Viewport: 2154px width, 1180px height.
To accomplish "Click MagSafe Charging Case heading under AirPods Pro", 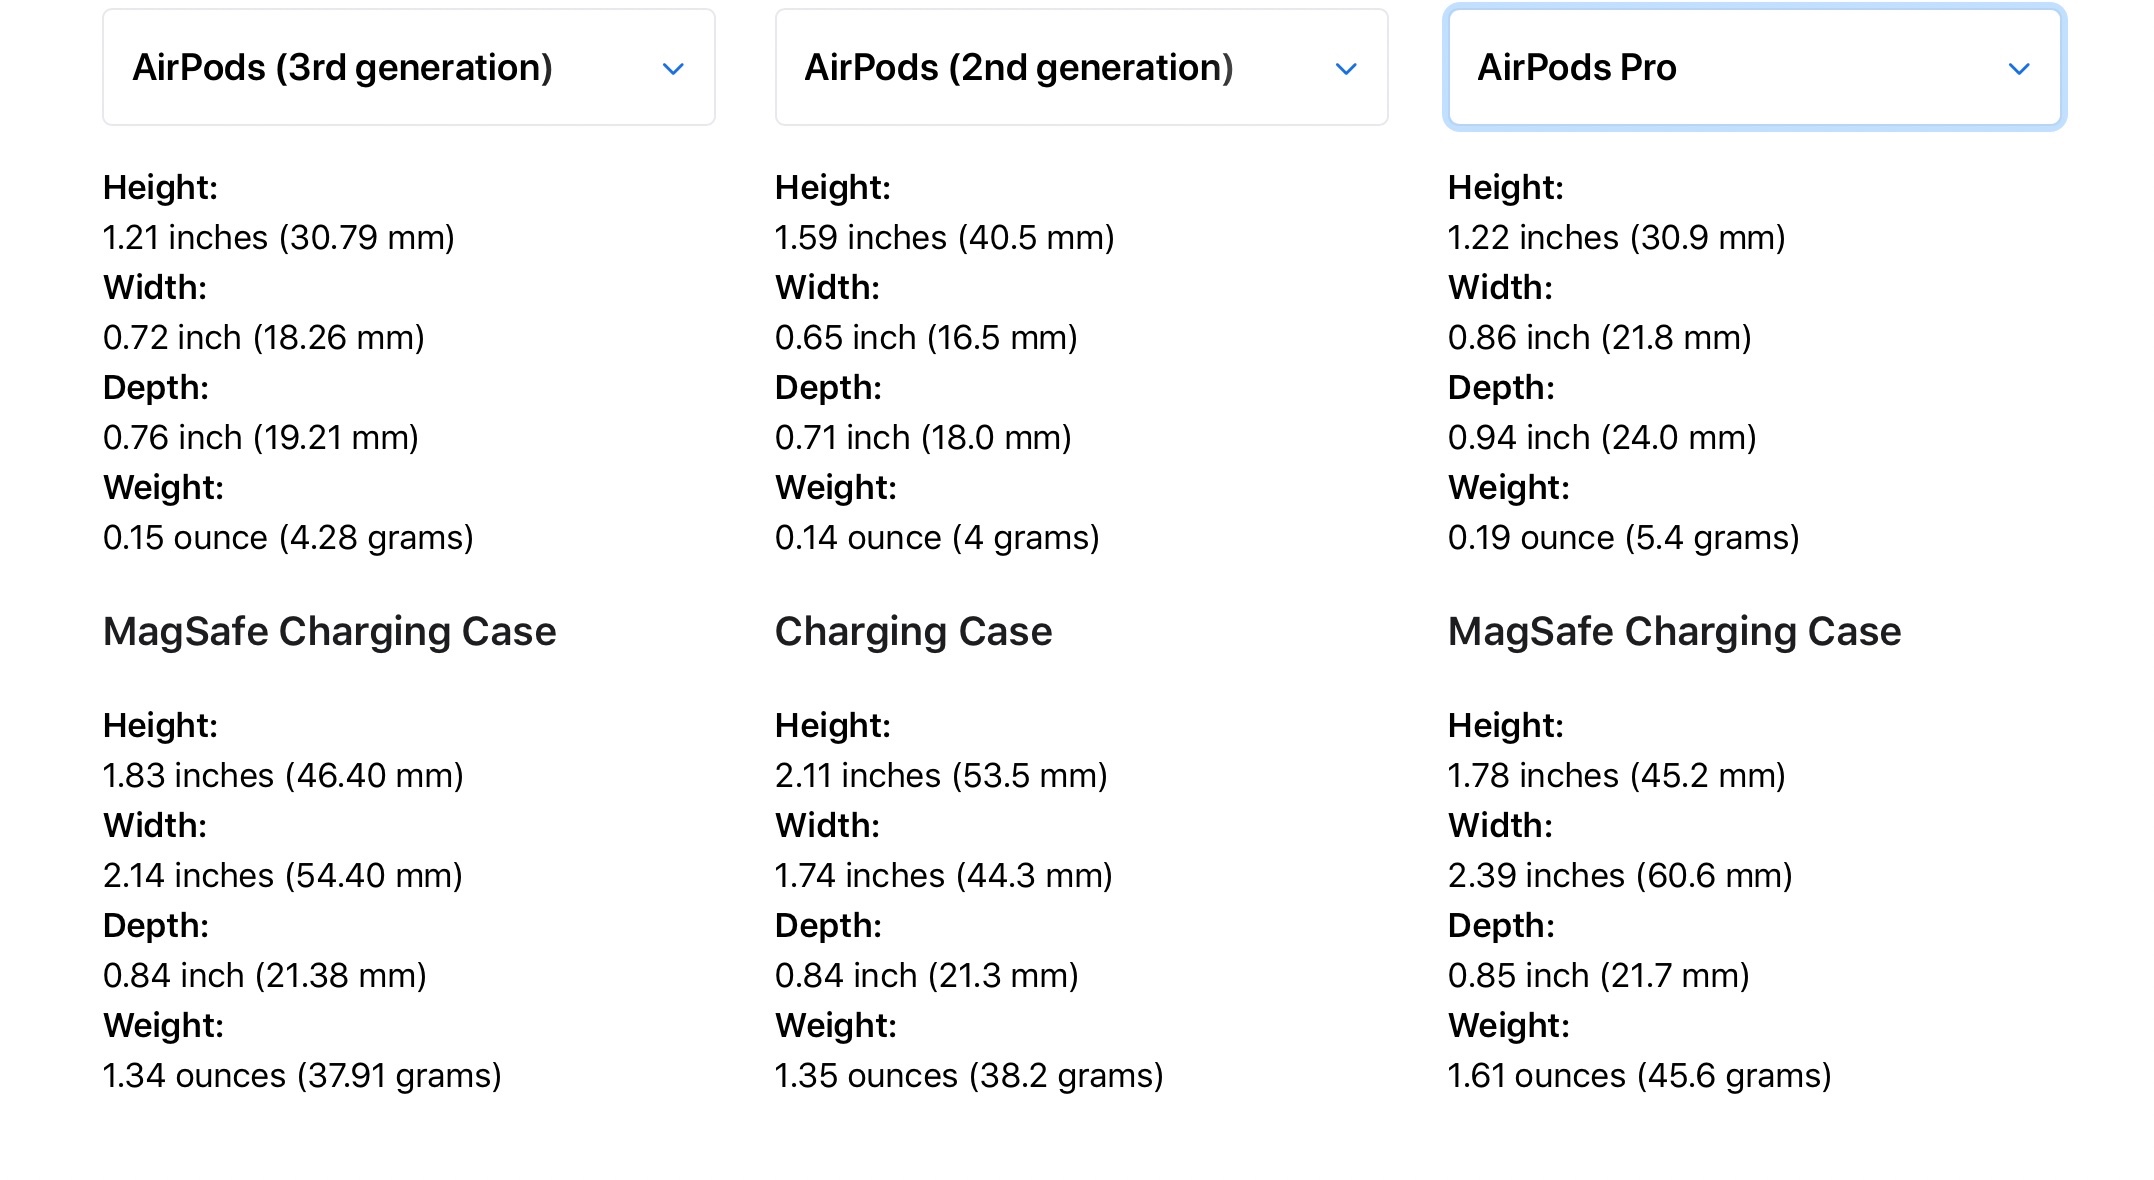I will 1674,632.
